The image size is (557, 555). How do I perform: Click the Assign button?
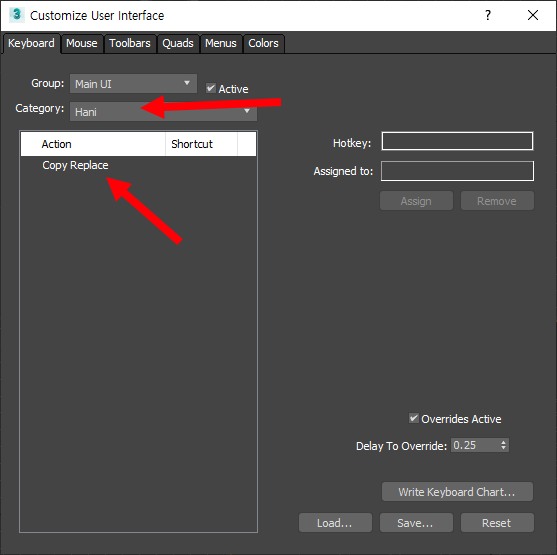pos(416,201)
